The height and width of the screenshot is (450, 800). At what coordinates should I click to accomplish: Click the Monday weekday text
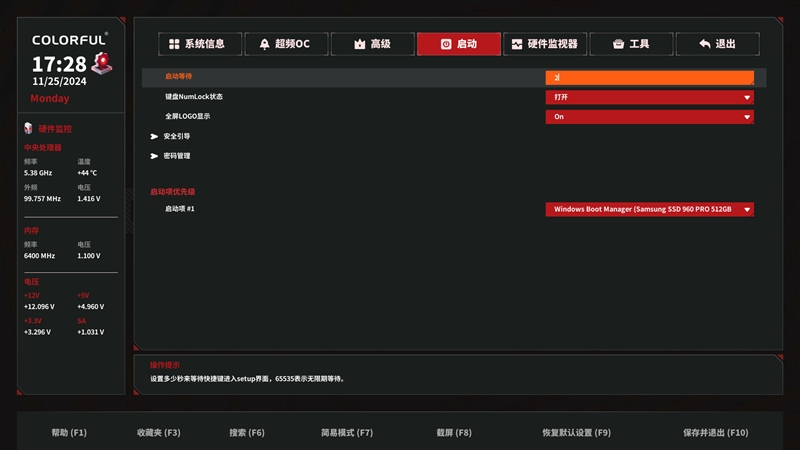[x=49, y=98]
